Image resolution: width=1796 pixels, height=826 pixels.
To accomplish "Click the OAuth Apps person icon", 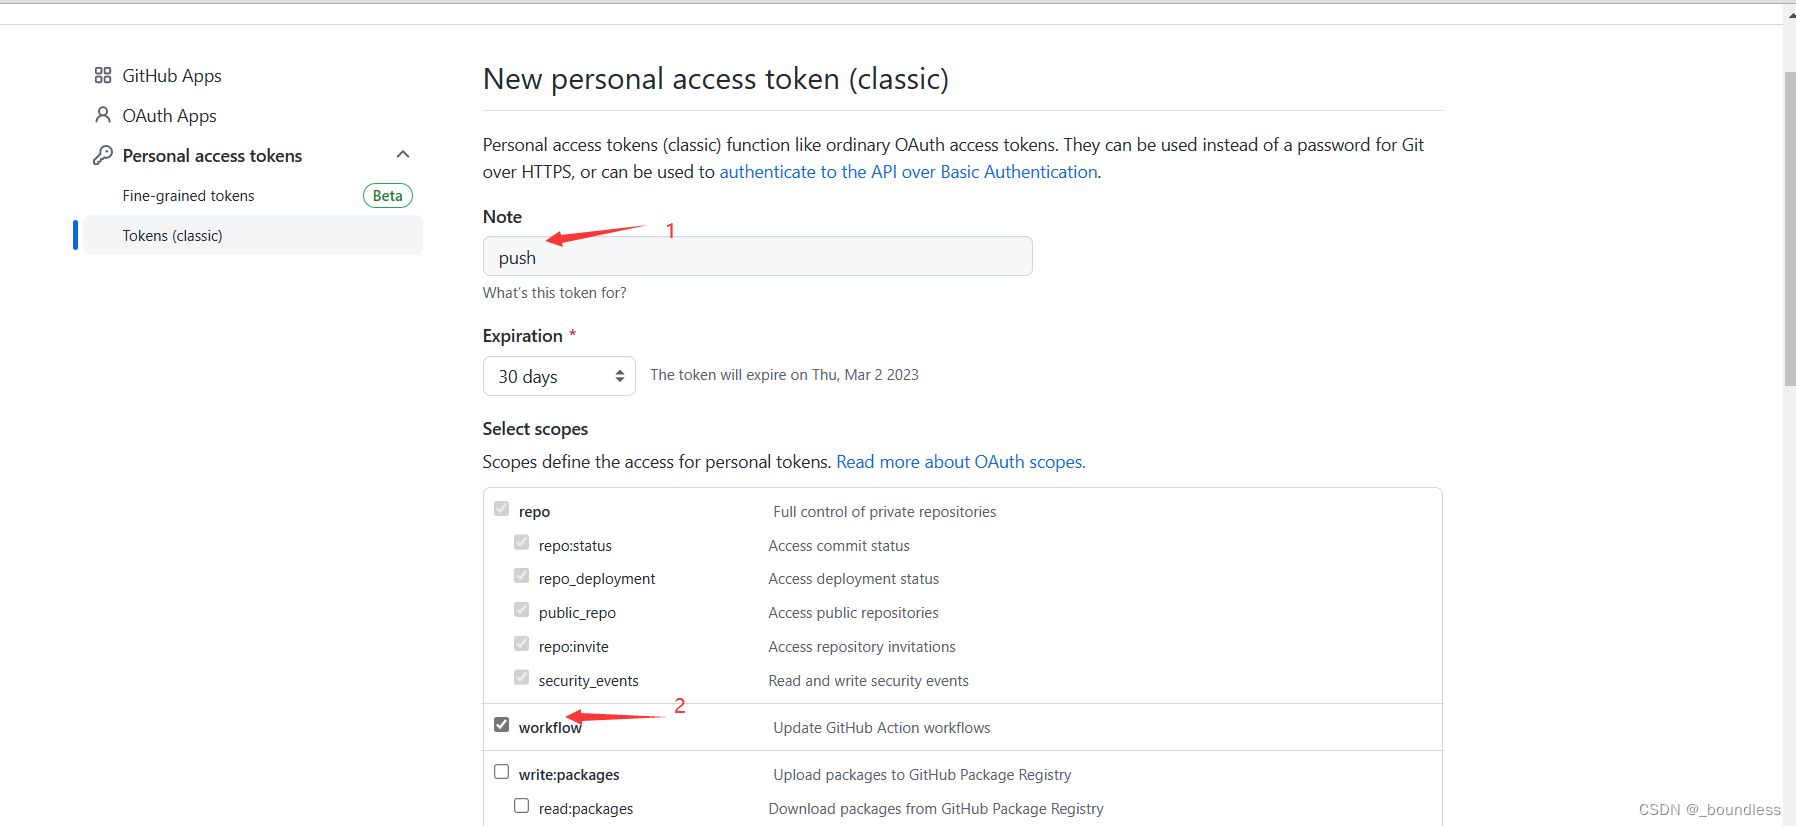I will [x=102, y=115].
